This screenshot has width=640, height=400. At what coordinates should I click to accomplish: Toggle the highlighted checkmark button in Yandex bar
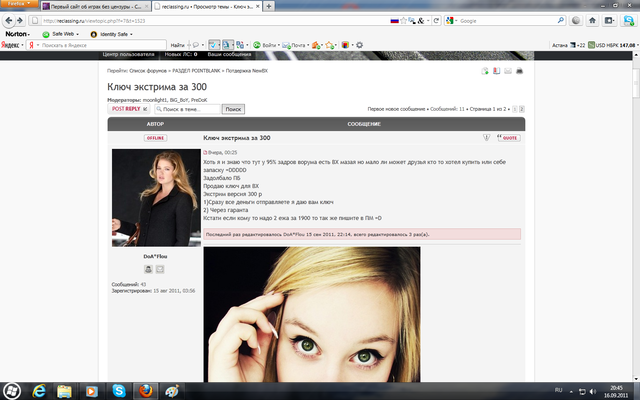(x=214, y=45)
